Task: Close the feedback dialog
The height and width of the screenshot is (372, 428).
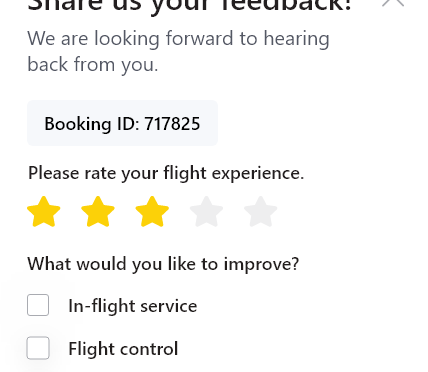Action: 393,2
